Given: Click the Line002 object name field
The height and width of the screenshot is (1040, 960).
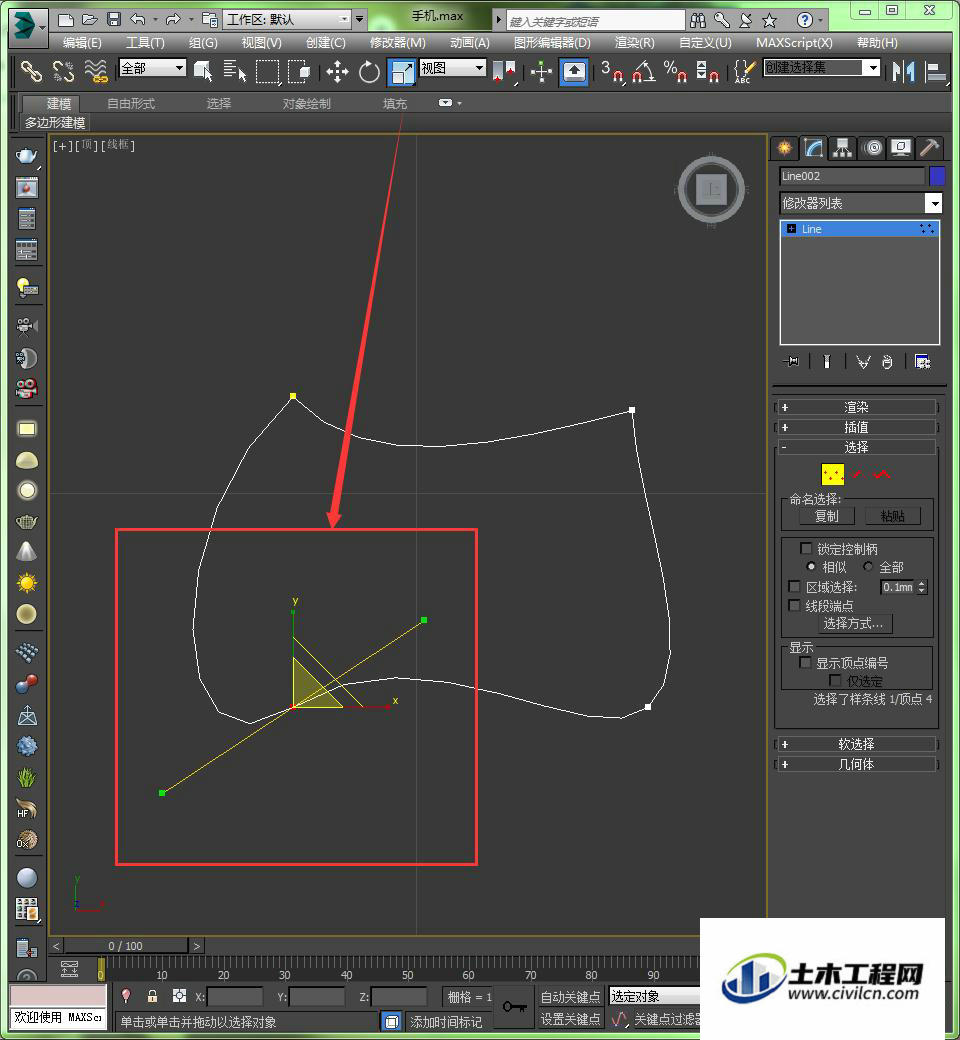Looking at the screenshot, I should point(852,176).
